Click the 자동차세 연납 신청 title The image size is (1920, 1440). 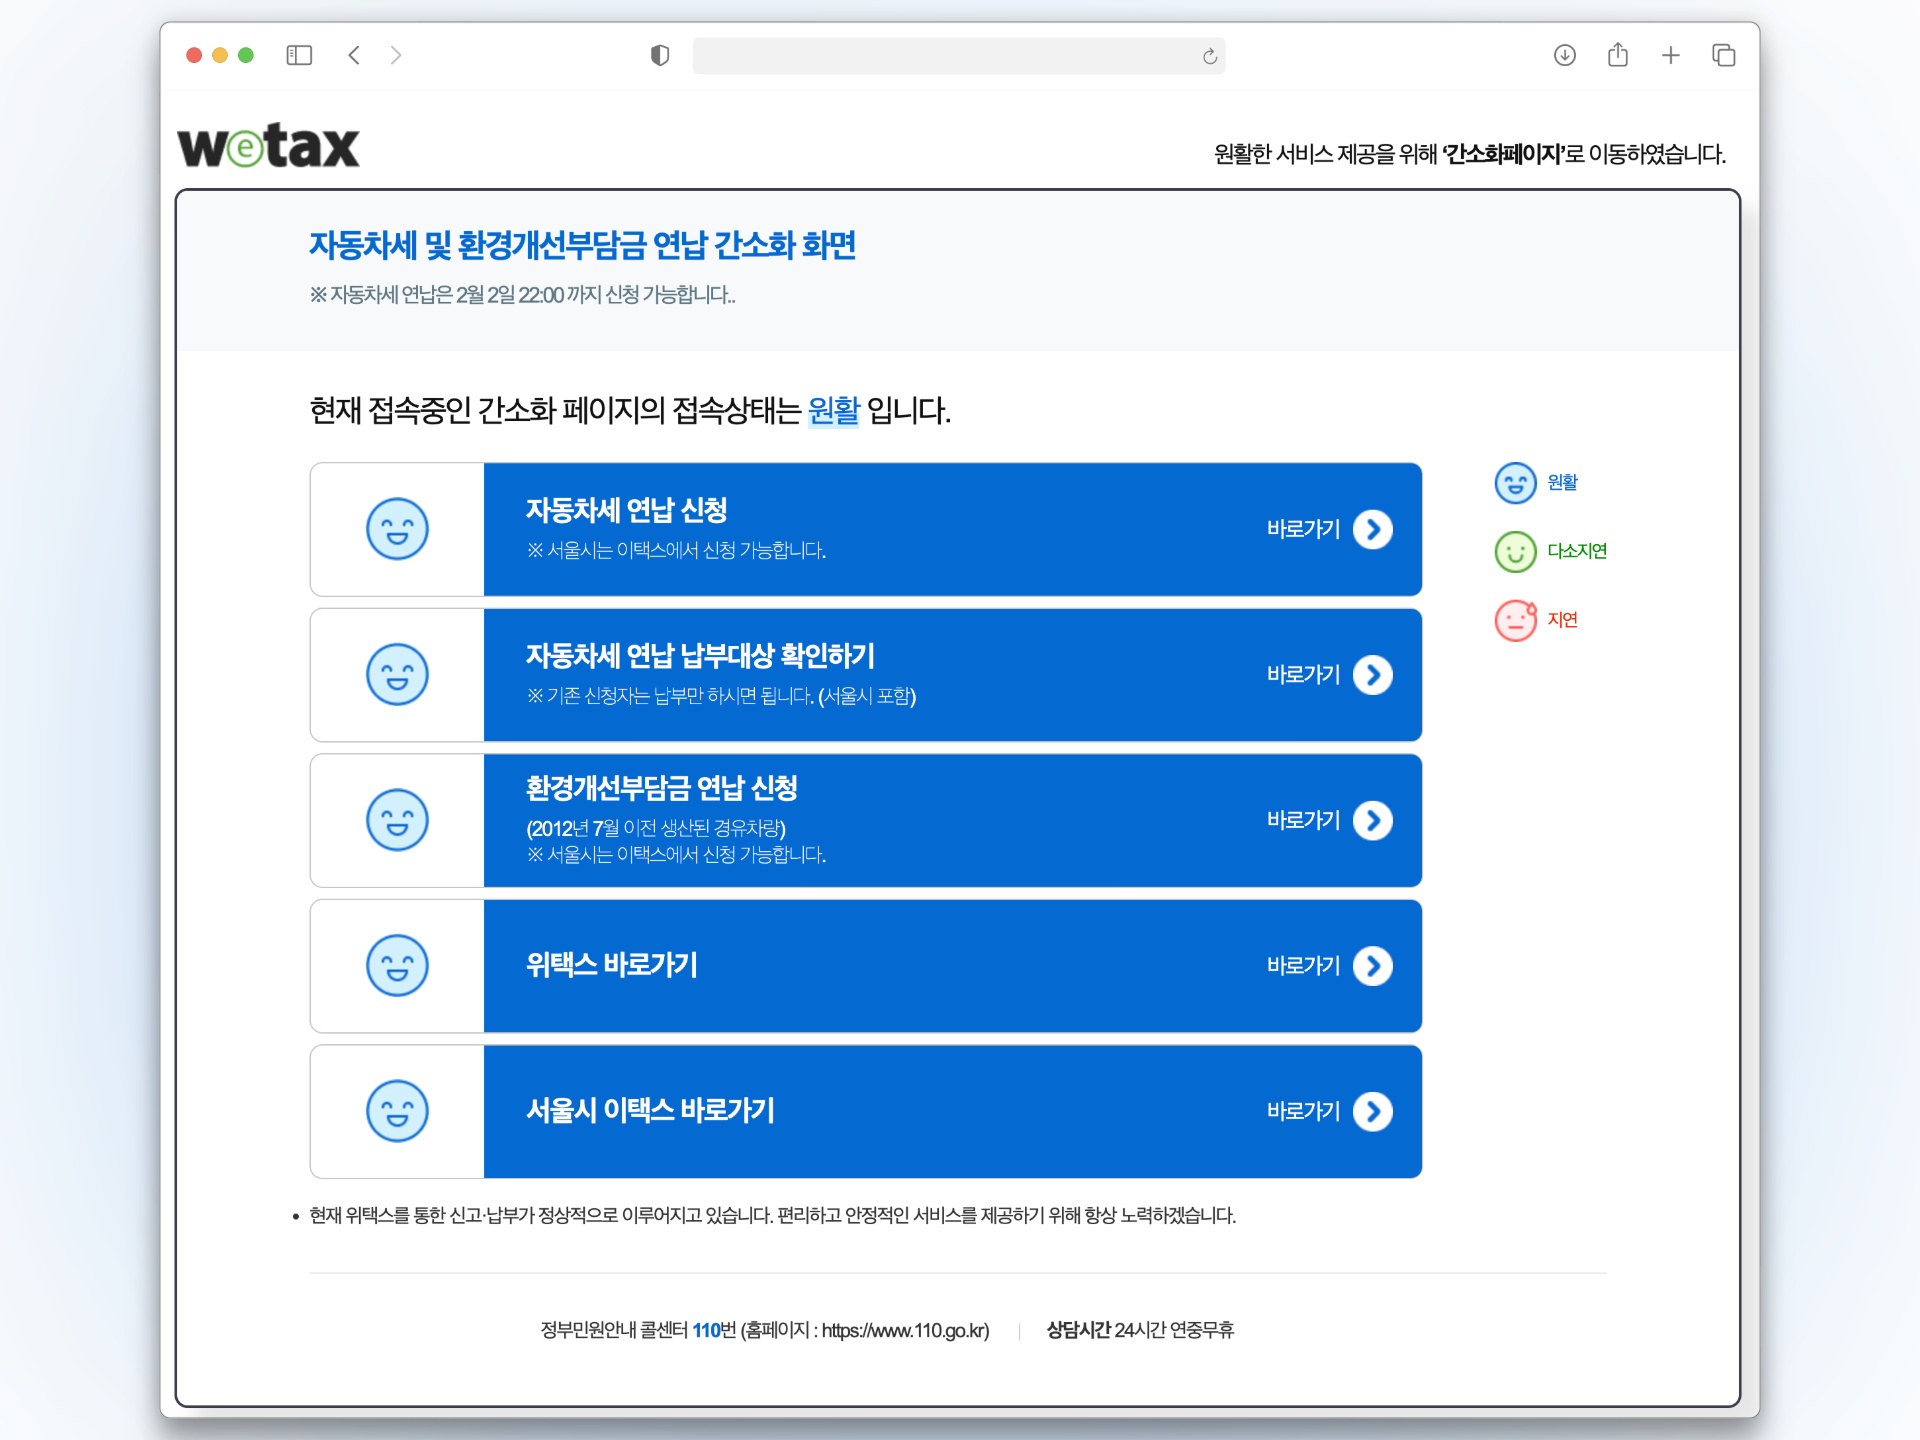tap(626, 510)
